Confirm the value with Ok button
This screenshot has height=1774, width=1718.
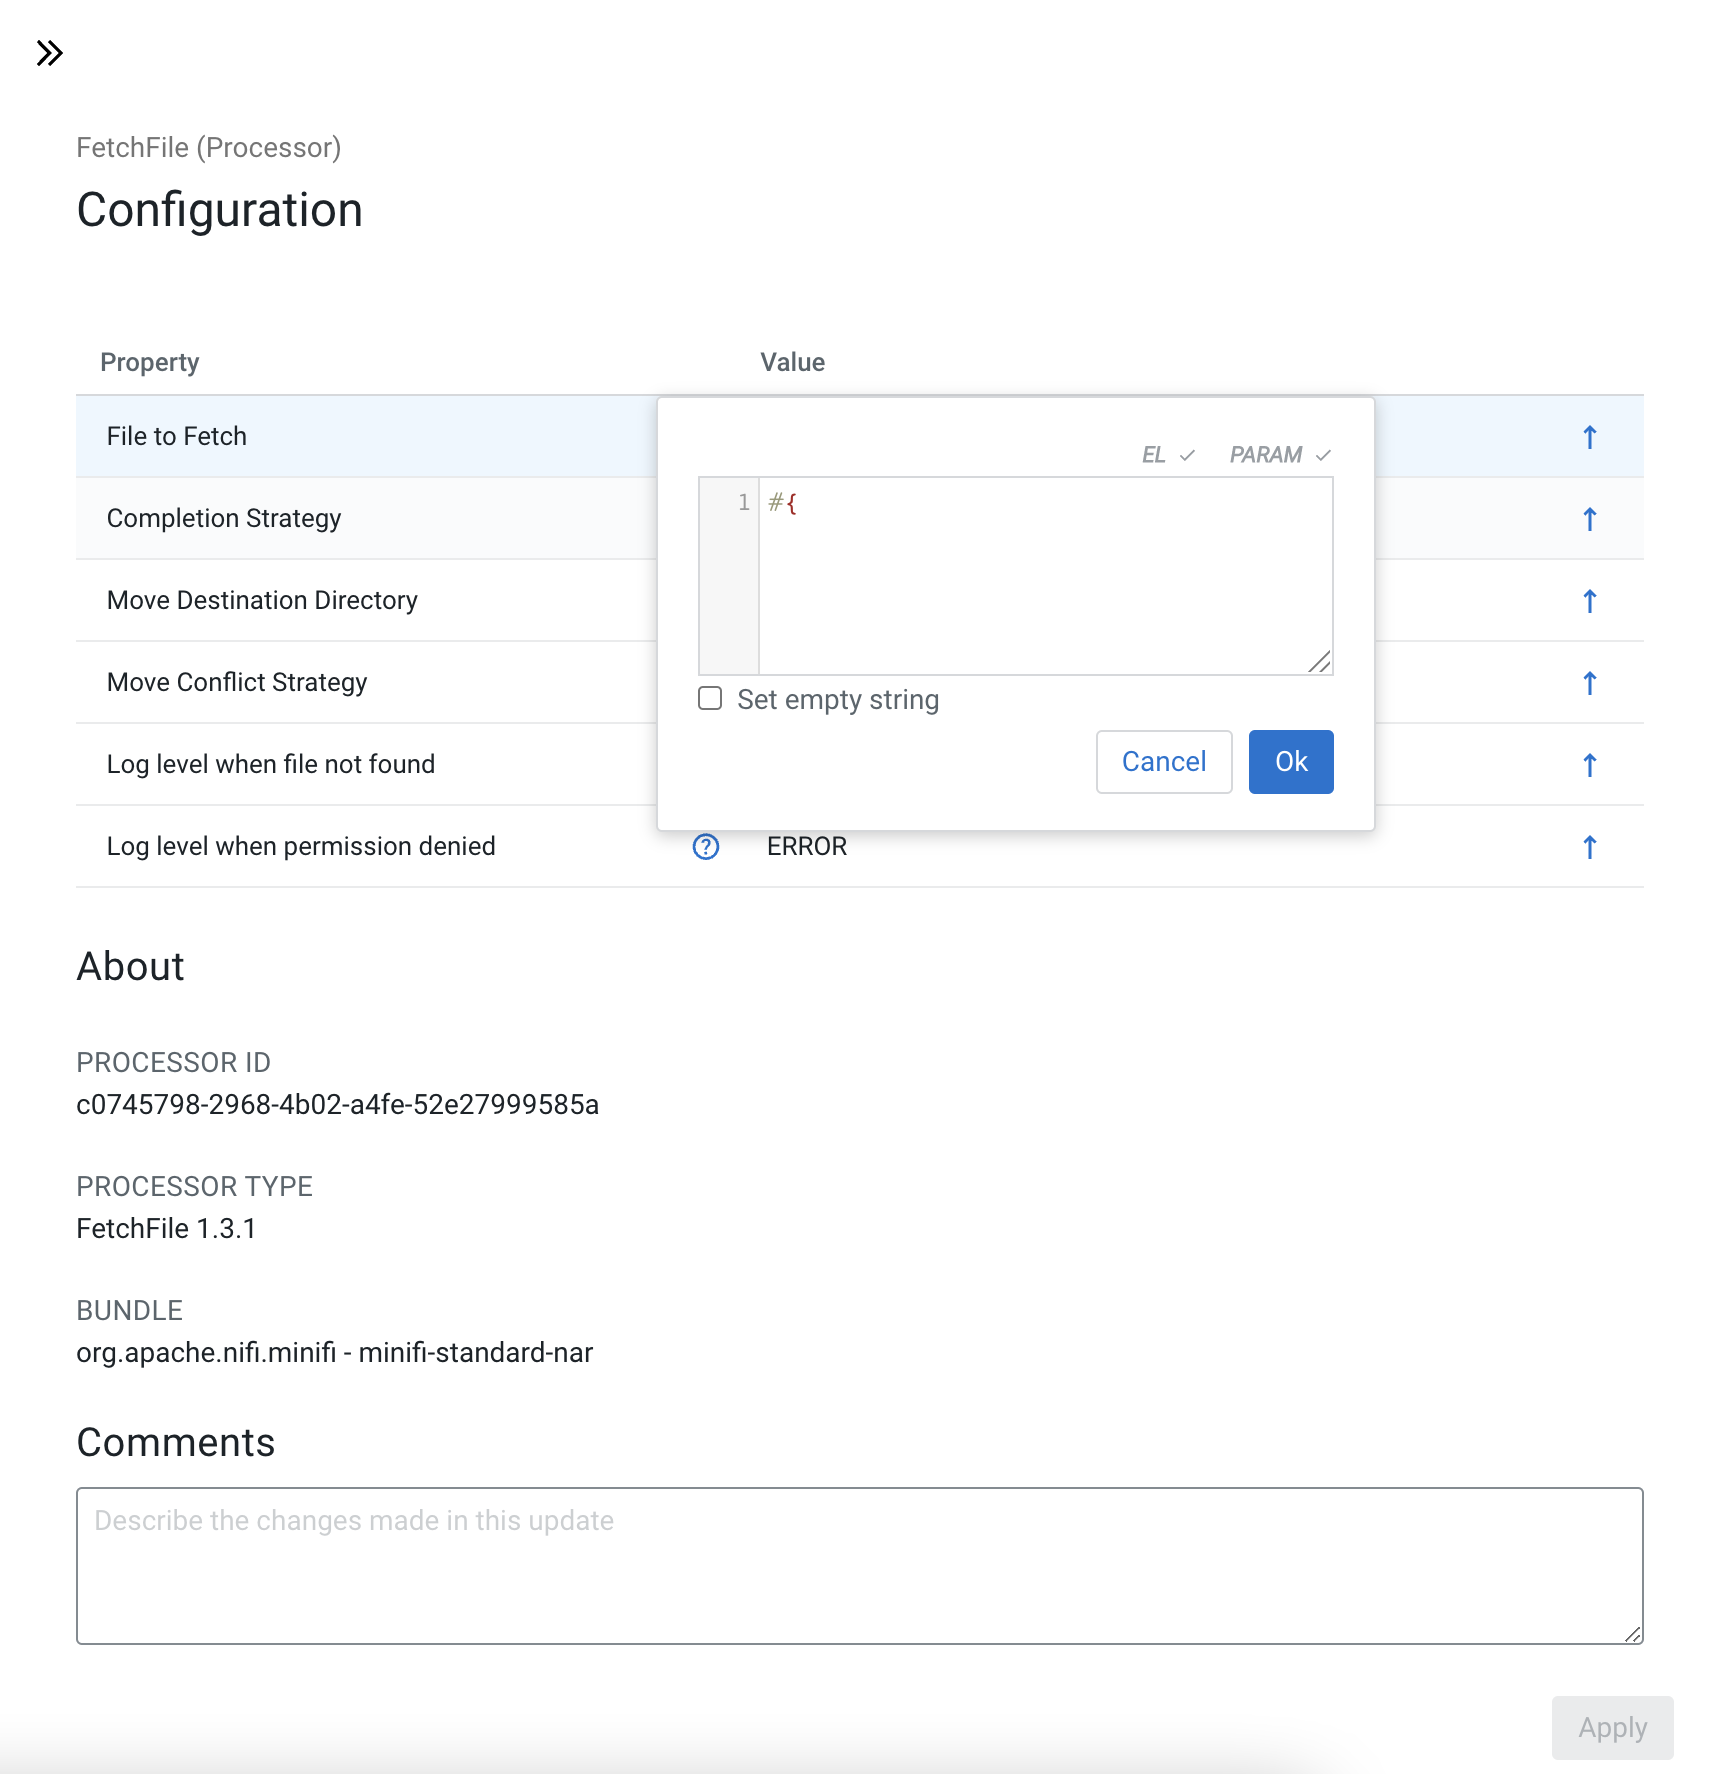[1290, 762]
